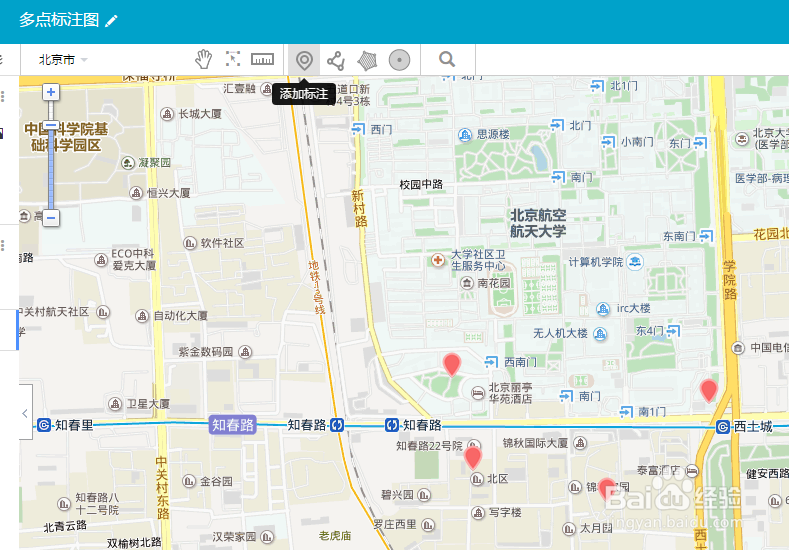Click the ECO中科爱克大厦 building icon
The height and width of the screenshot is (550, 789).
click(101, 260)
